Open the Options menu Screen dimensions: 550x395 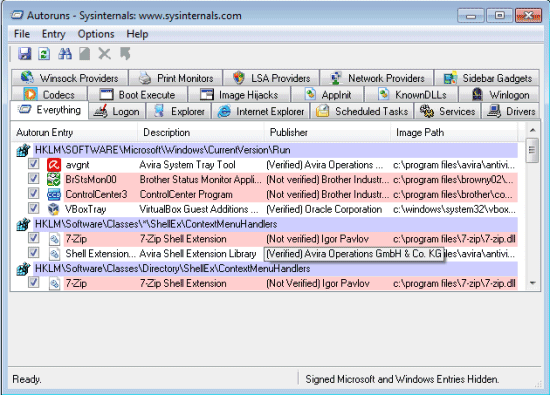96,34
